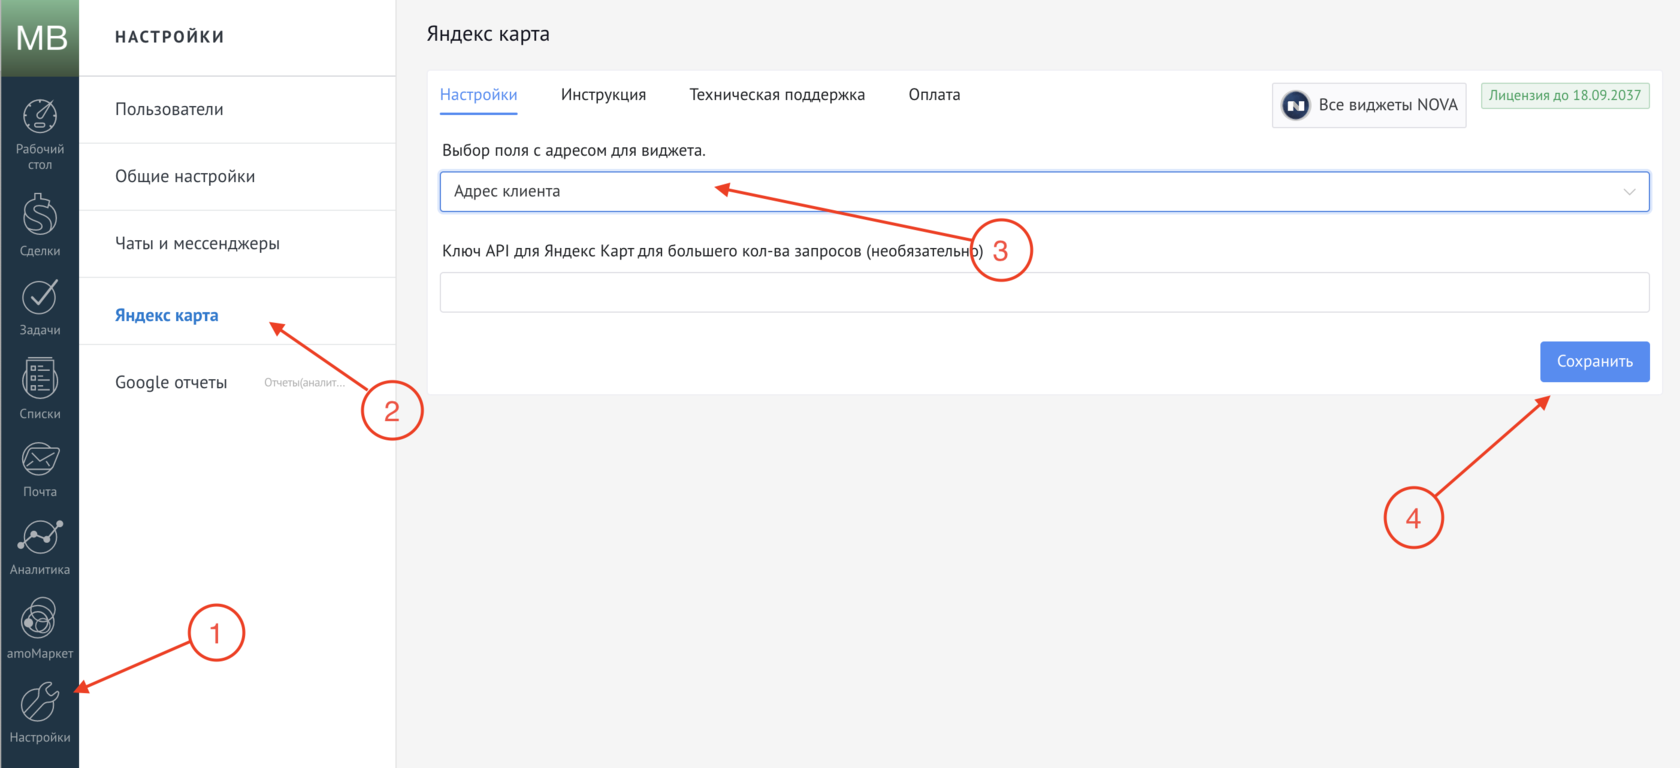This screenshot has width=1680, height=768.
Task: Open the Оплата tab
Action: [x=934, y=95]
